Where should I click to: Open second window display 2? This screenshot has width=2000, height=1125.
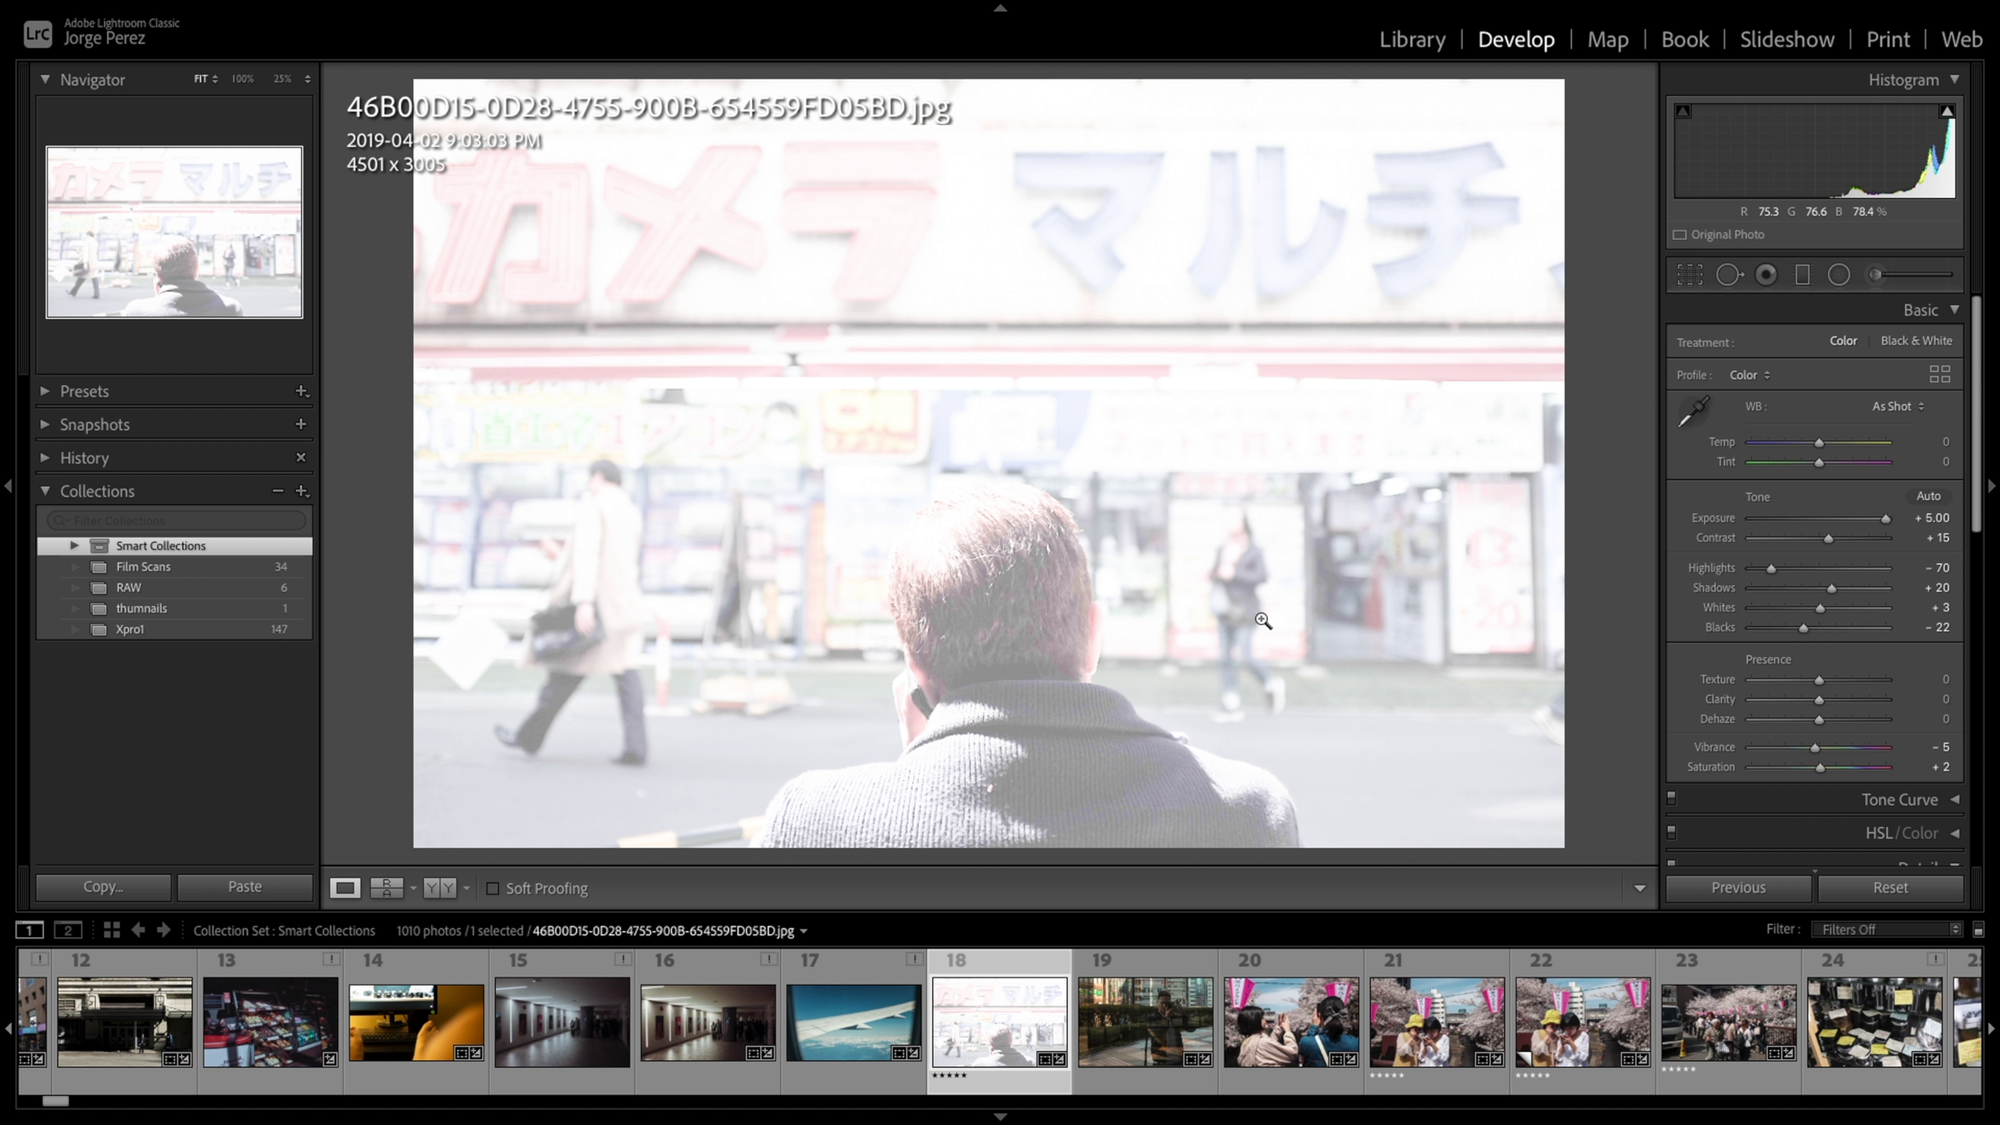click(x=68, y=930)
